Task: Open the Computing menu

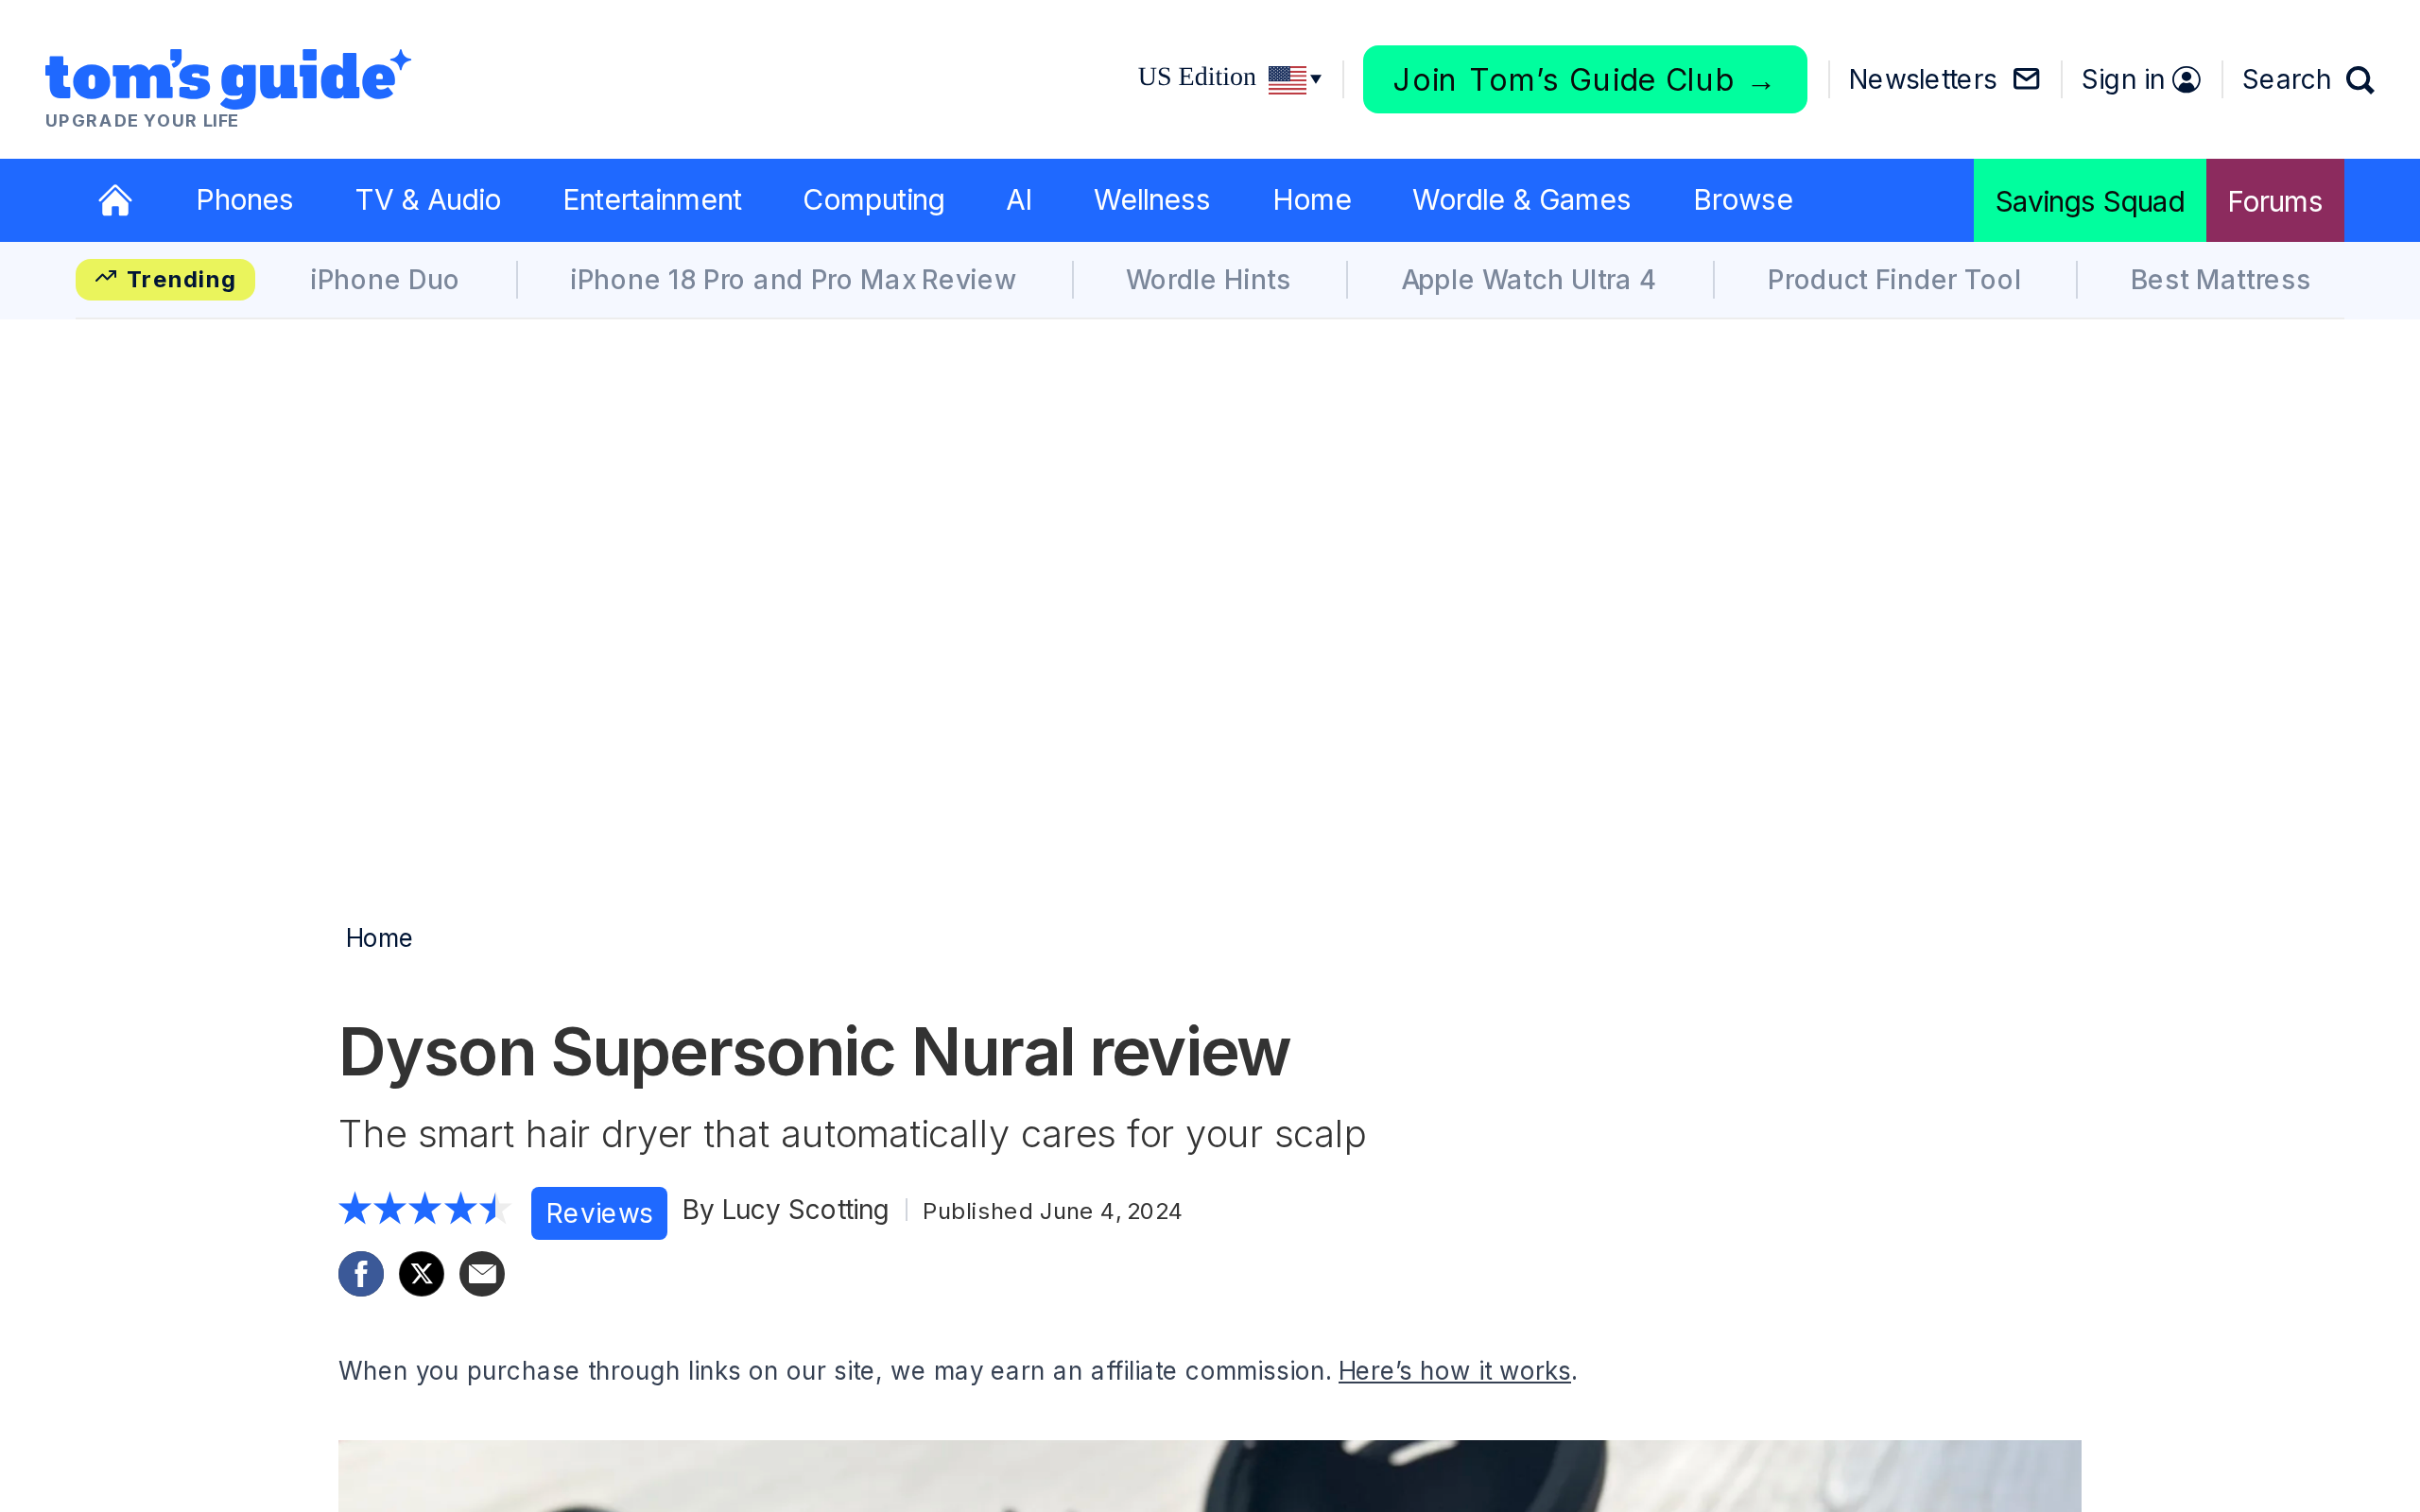Action: 873,200
